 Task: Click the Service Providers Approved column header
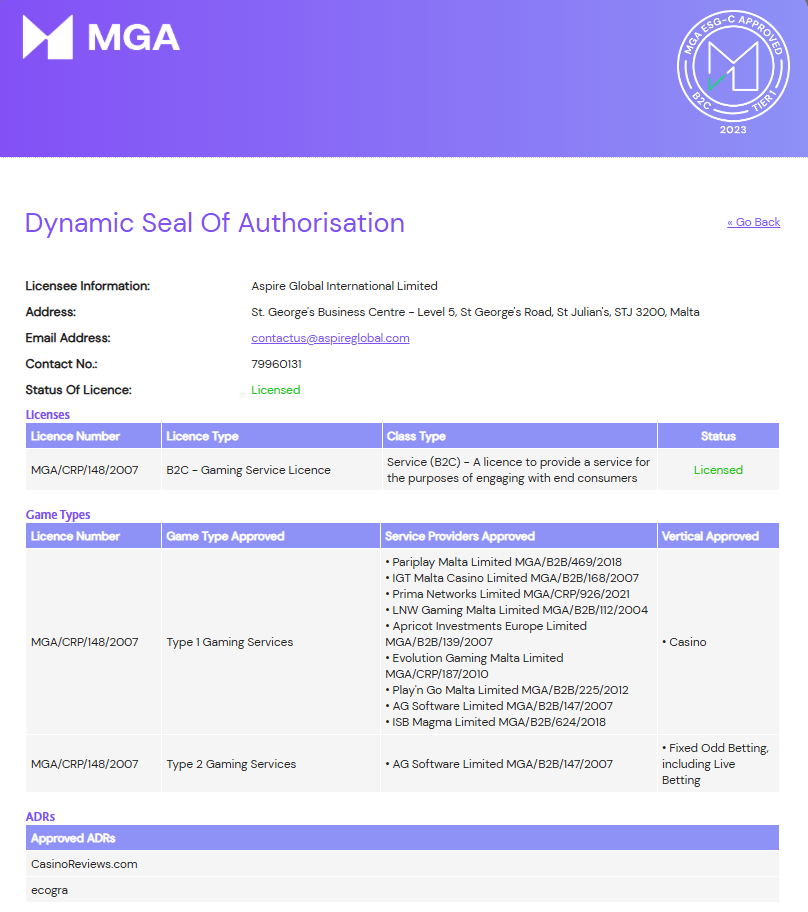click(519, 536)
